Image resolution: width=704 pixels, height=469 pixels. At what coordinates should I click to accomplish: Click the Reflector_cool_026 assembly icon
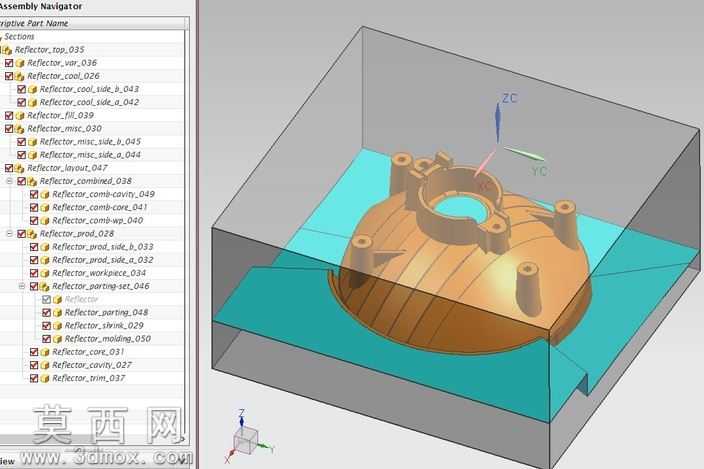click(19, 76)
